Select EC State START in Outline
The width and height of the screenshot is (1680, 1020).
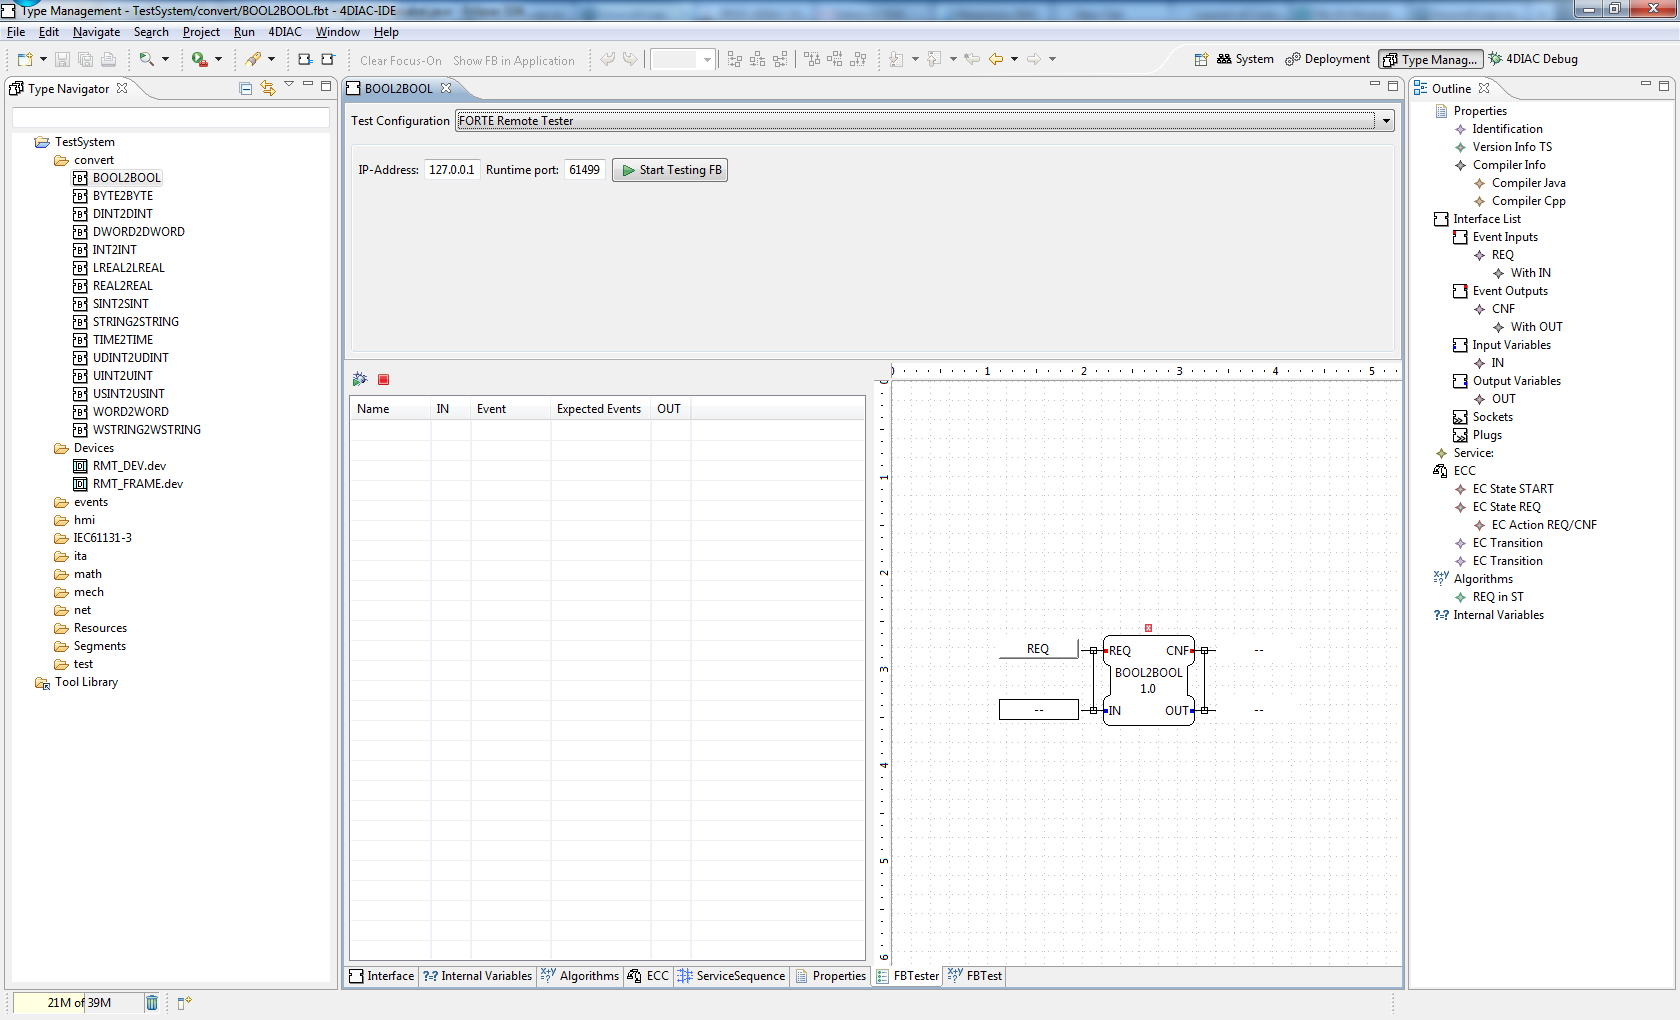pyautogui.click(x=1513, y=489)
